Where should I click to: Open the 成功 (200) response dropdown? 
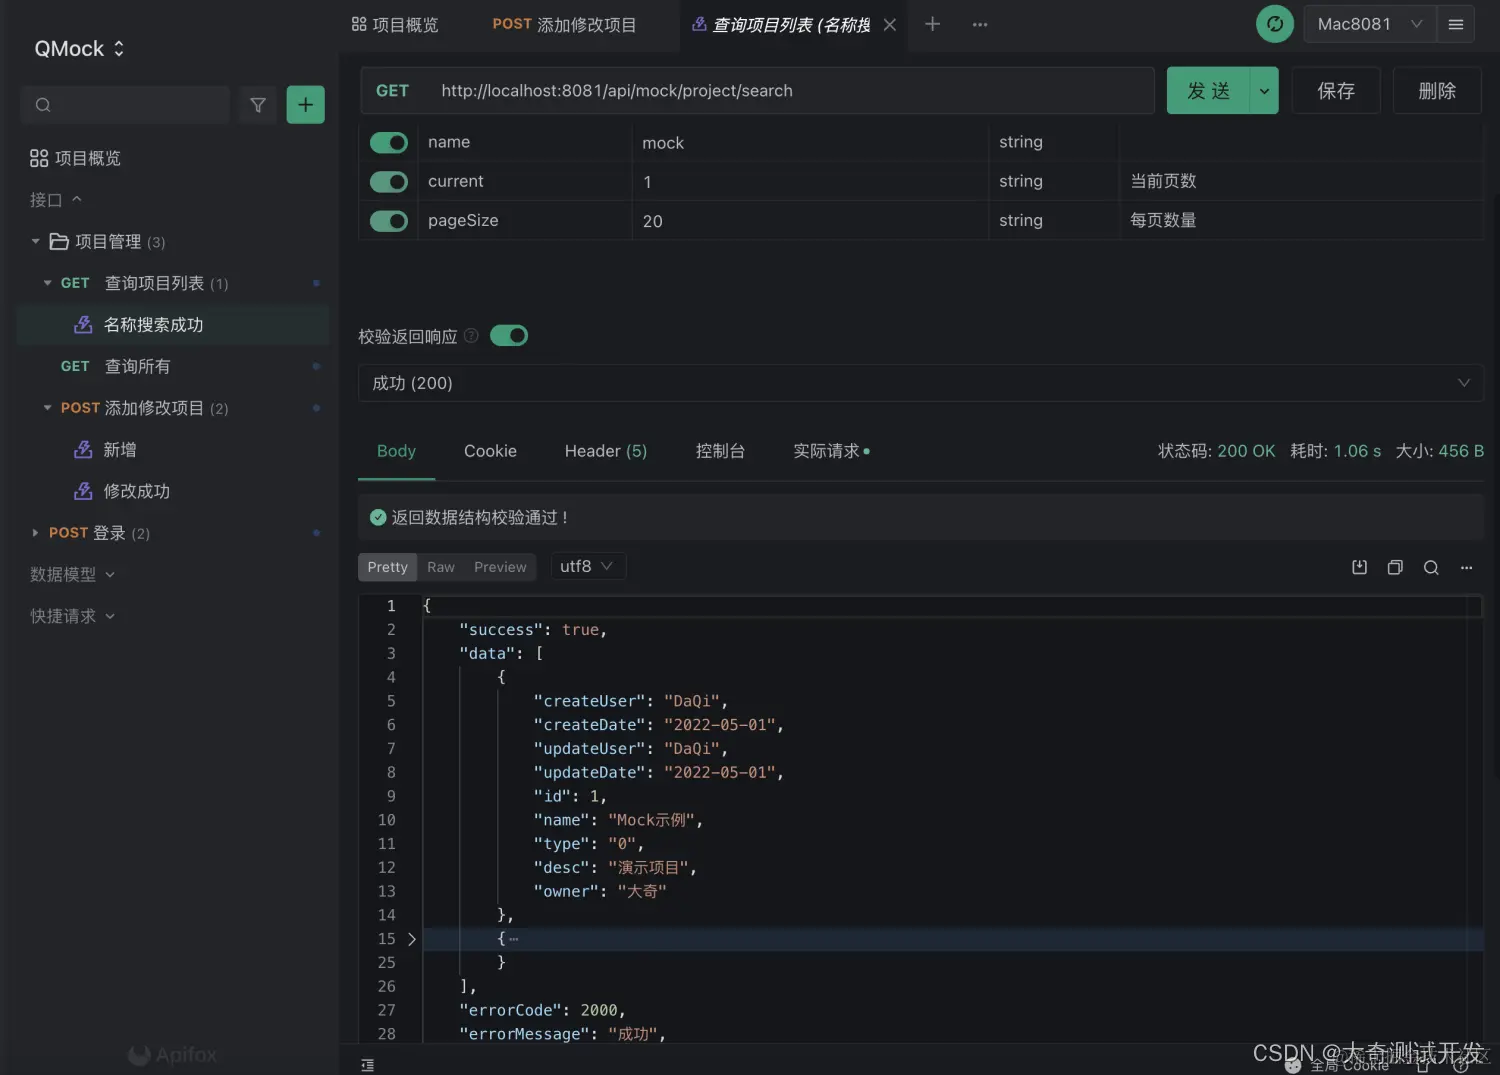click(x=921, y=383)
